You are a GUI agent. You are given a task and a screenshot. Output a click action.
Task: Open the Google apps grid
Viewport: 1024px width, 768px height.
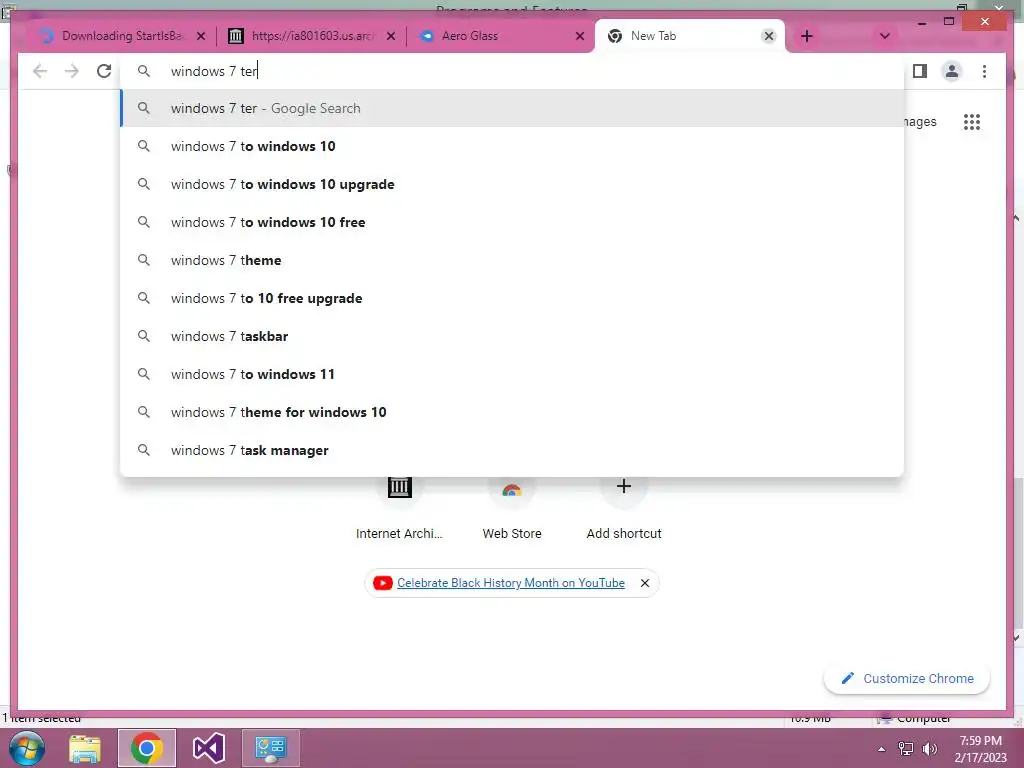(x=972, y=121)
